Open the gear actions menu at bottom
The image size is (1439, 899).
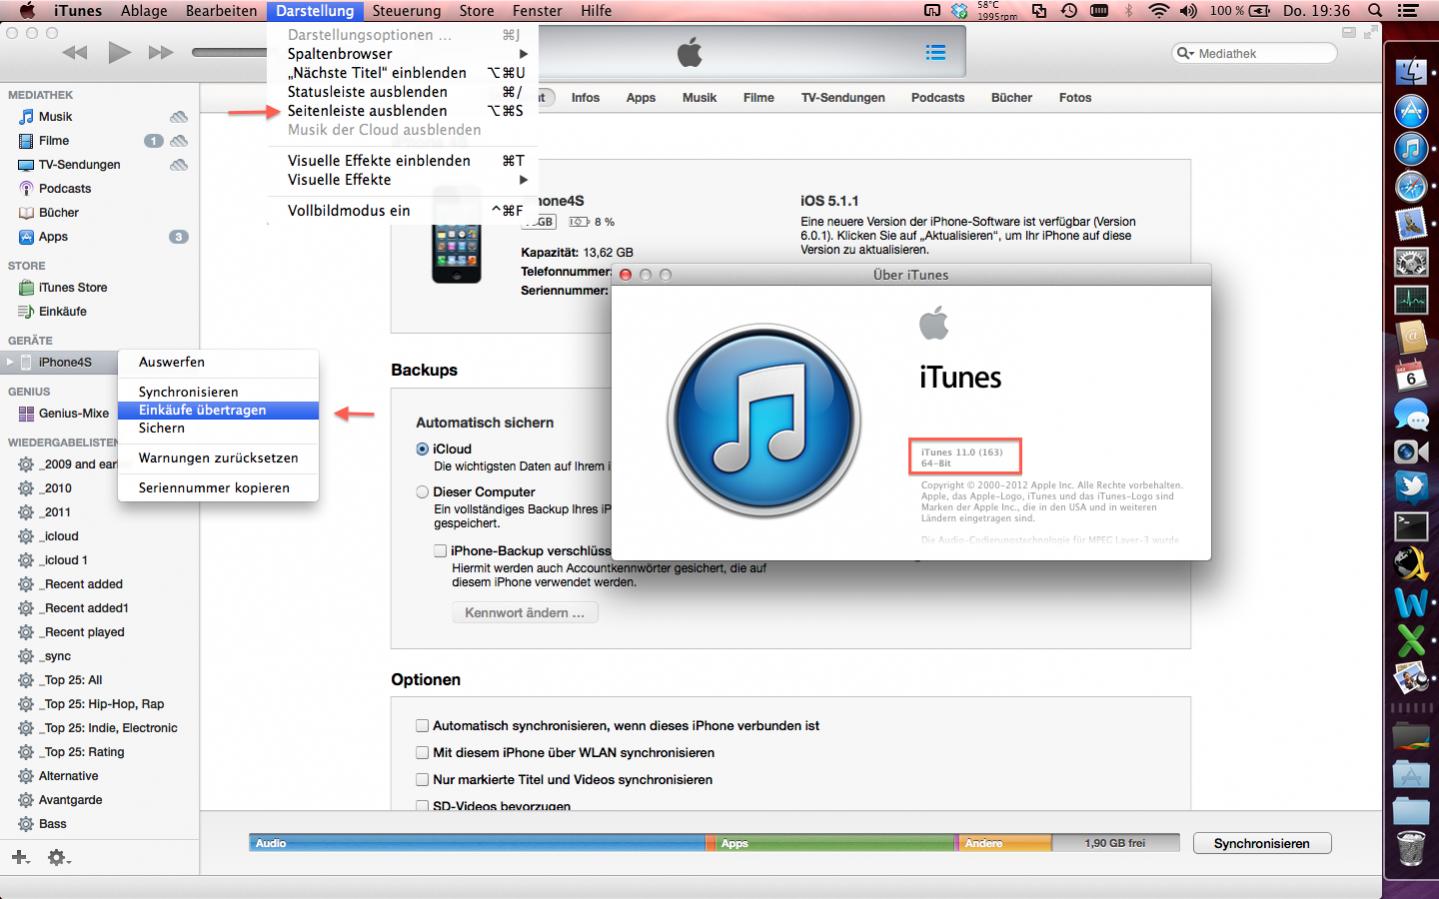coord(59,857)
